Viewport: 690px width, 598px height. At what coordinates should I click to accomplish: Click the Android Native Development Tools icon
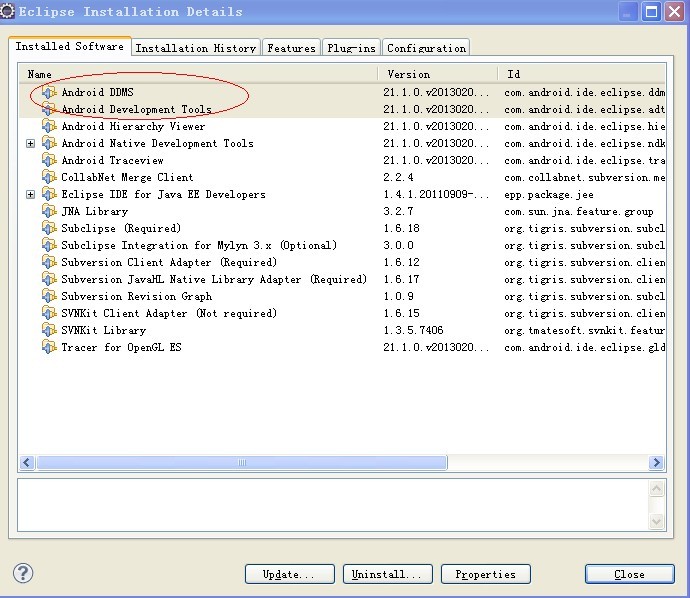(49, 143)
